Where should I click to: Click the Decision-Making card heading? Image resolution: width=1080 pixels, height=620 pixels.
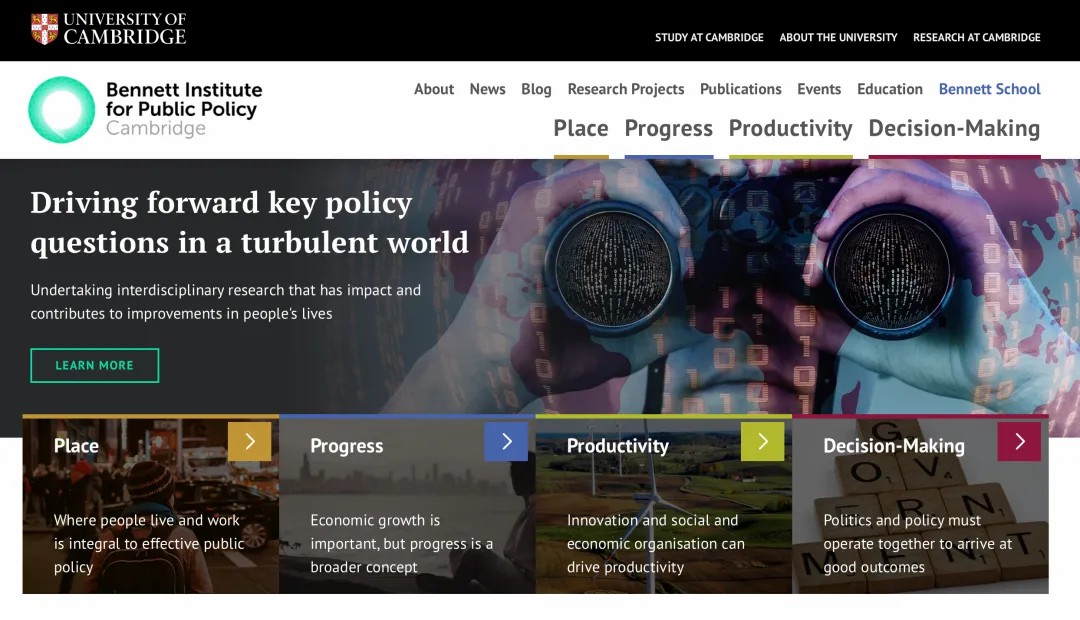(894, 446)
